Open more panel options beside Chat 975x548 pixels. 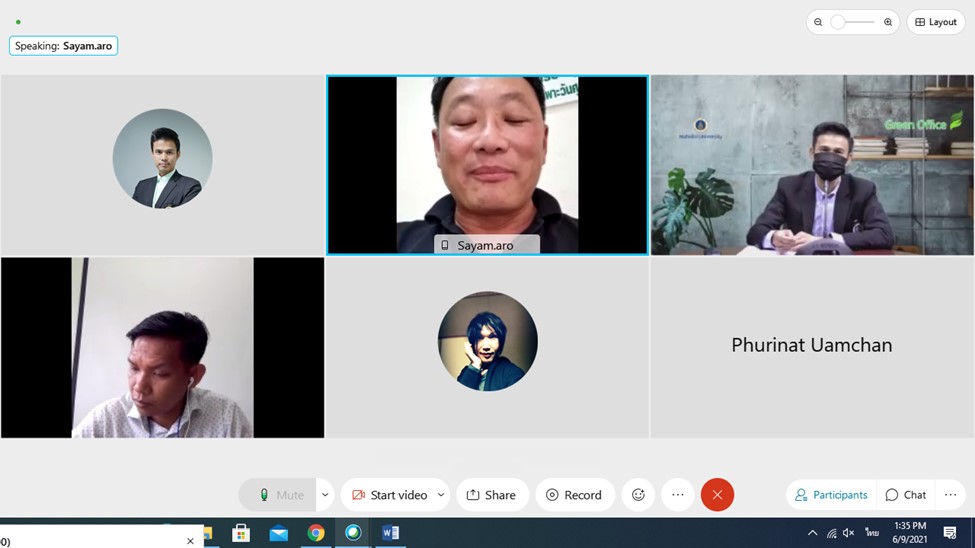pos(950,495)
